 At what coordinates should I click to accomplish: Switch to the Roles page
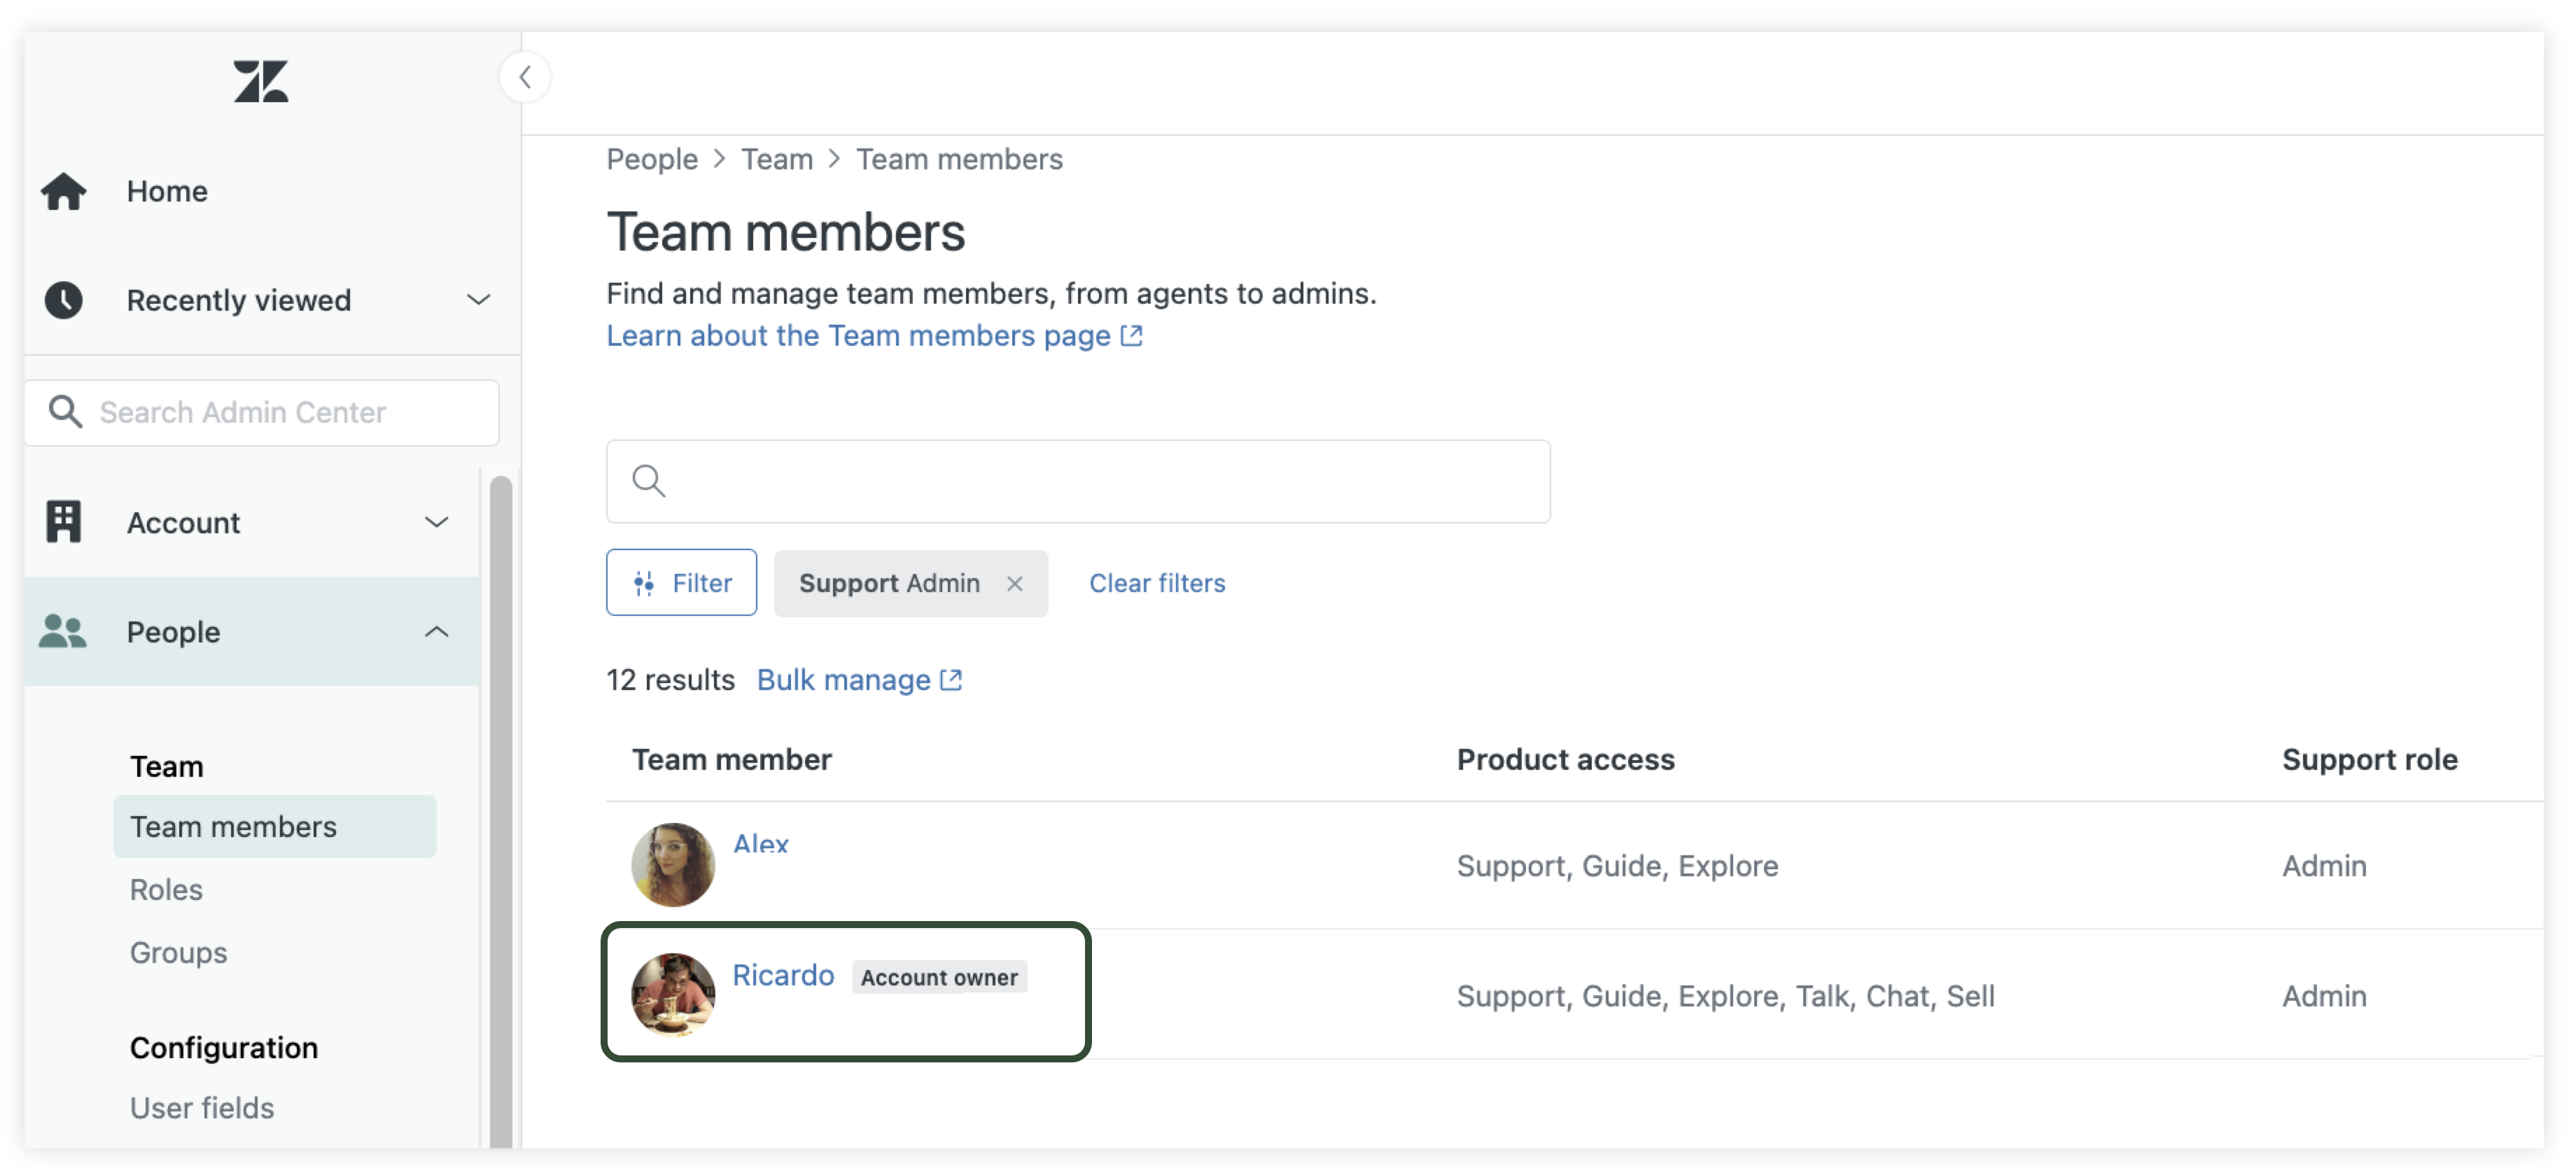coord(166,889)
